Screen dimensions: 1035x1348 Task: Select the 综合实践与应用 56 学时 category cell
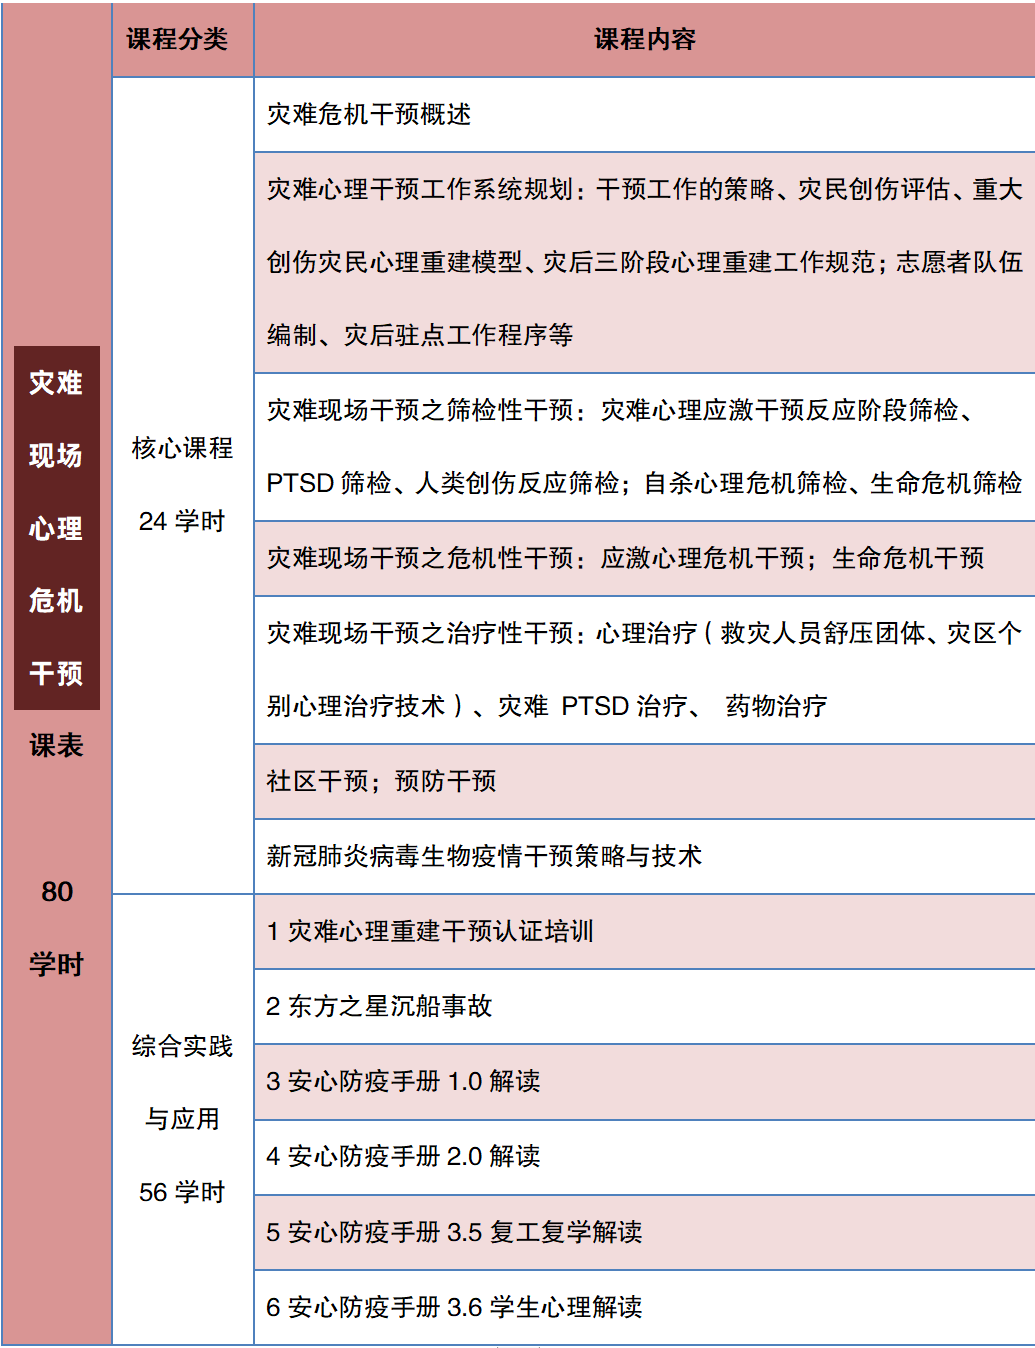(182, 1119)
